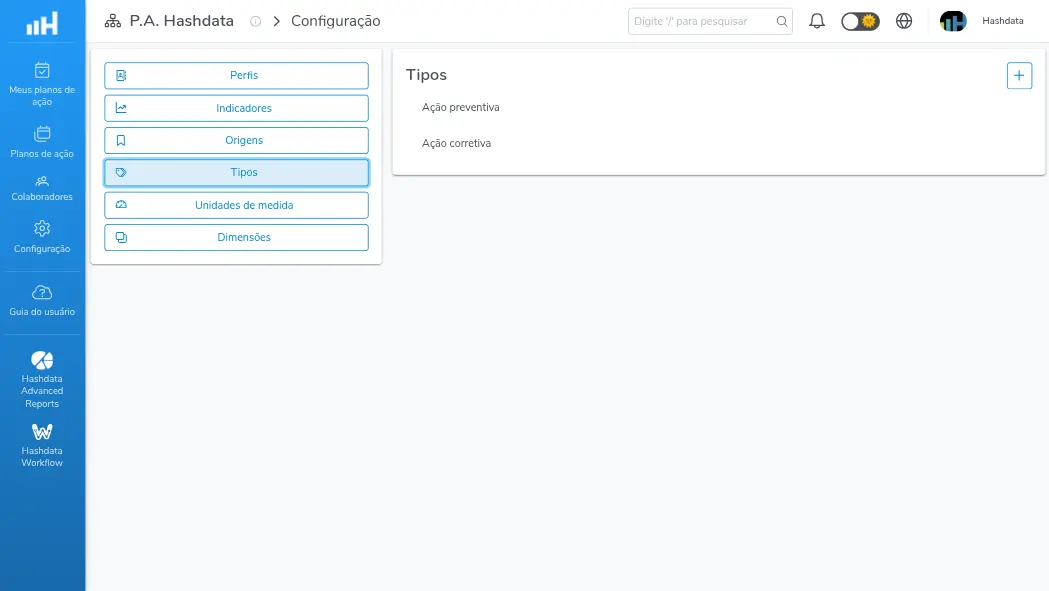1049x591 pixels.
Task: Click the info icon next to P.A. Hashdata
Action: tap(256, 21)
